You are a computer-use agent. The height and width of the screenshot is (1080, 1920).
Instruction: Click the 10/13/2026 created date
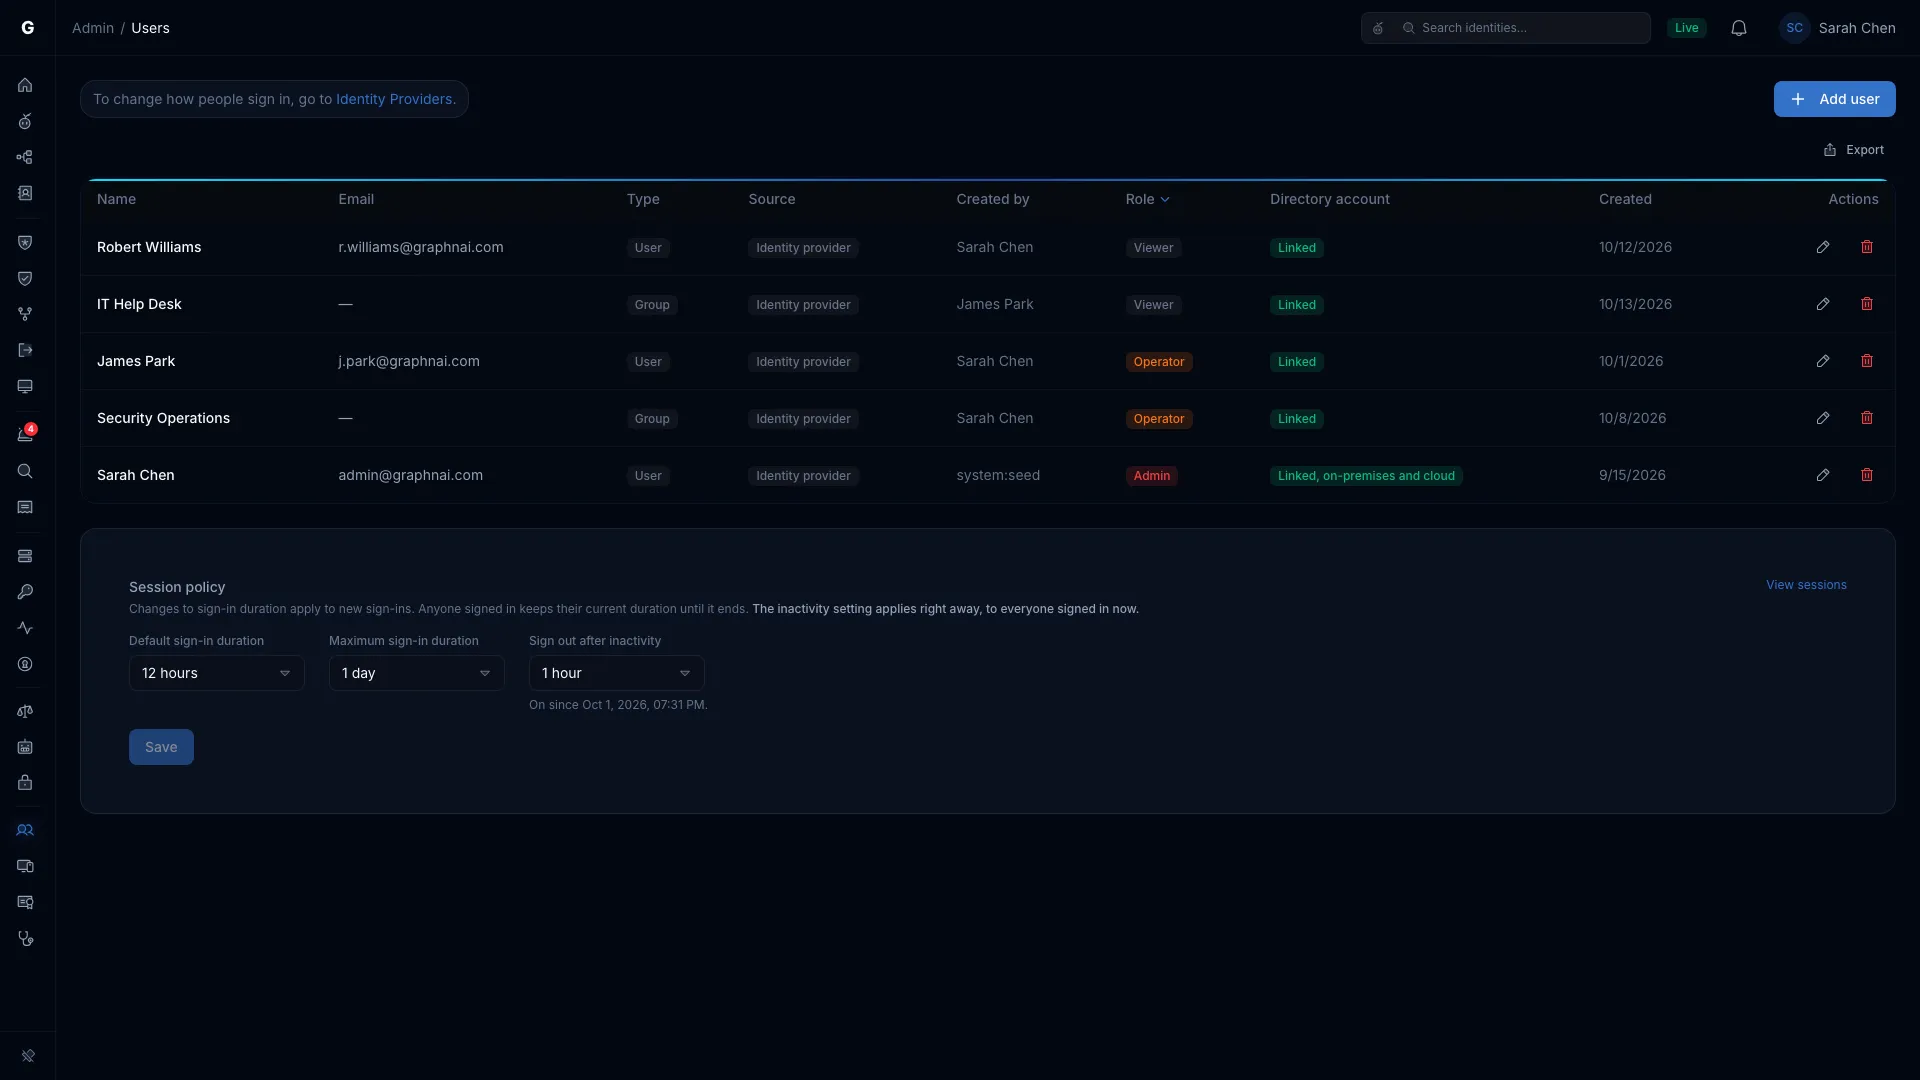point(1635,304)
